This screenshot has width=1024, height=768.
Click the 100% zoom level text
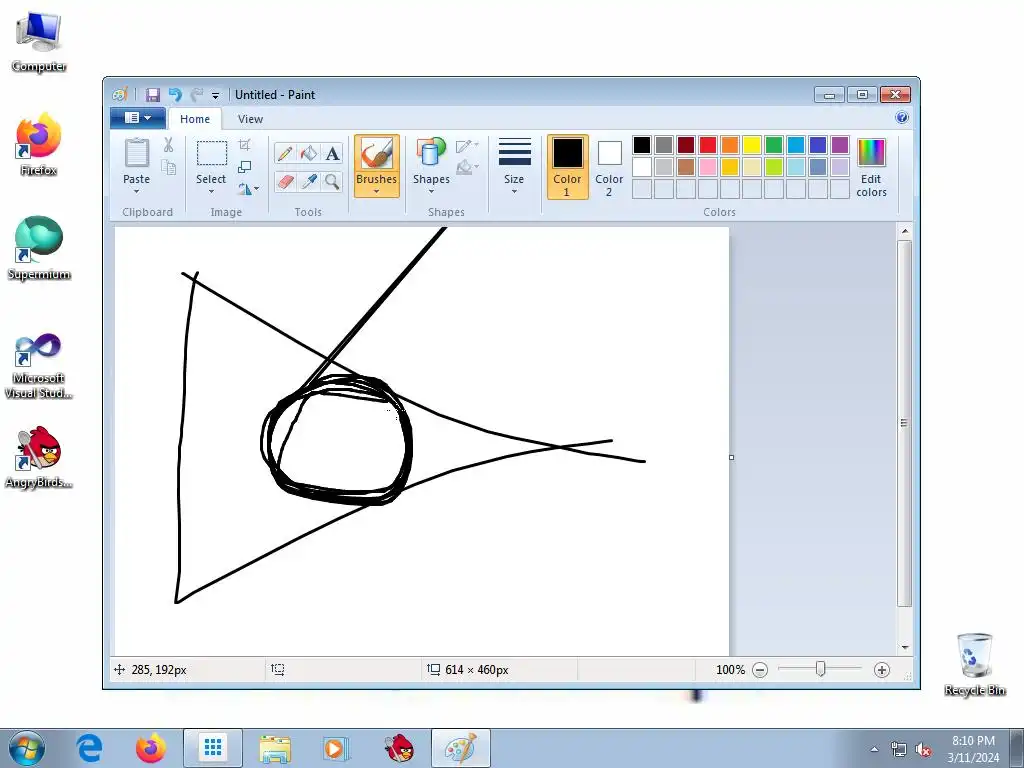coord(730,670)
